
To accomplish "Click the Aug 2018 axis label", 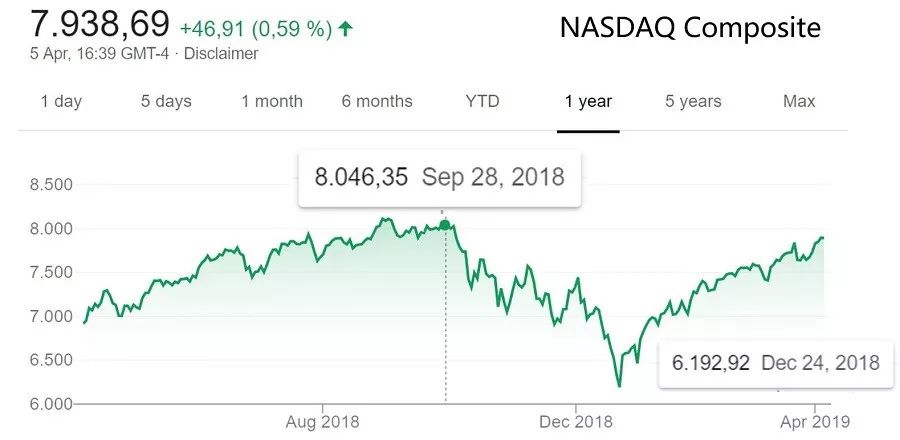I will click(322, 422).
